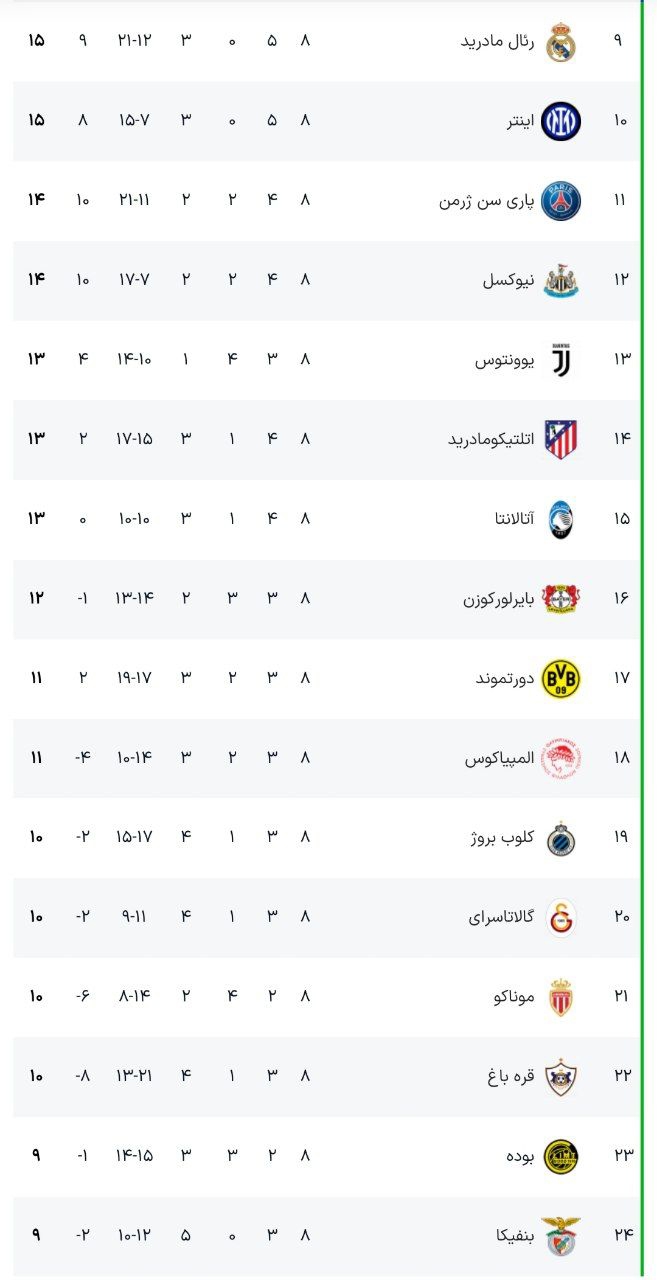Click the Inter Milan logo

pos(561,121)
